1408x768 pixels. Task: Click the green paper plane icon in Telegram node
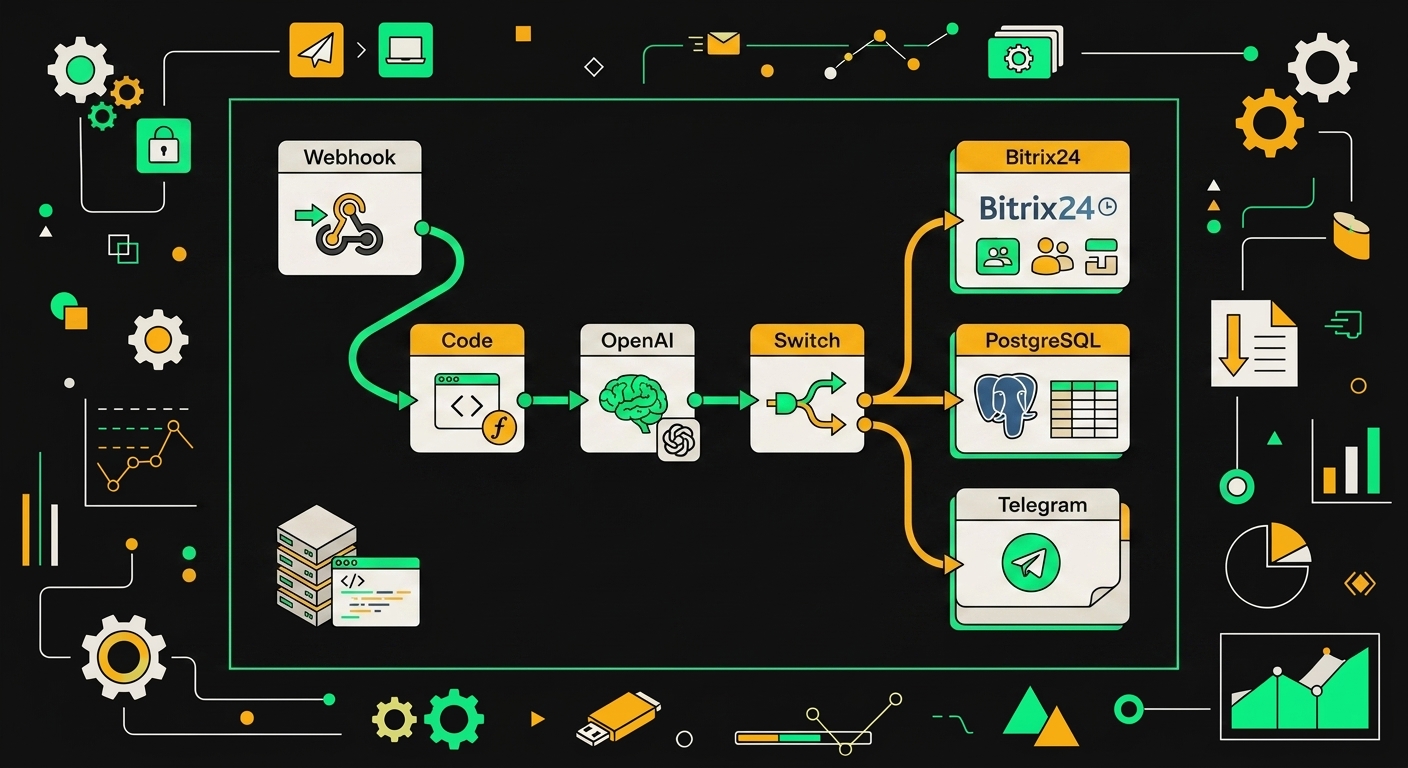1030,562
